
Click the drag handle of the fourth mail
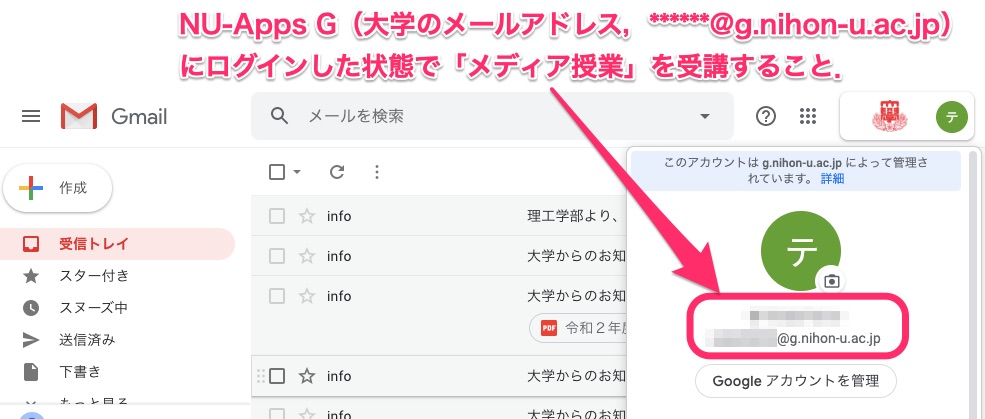pyautogui.click(x=261, y=376)
